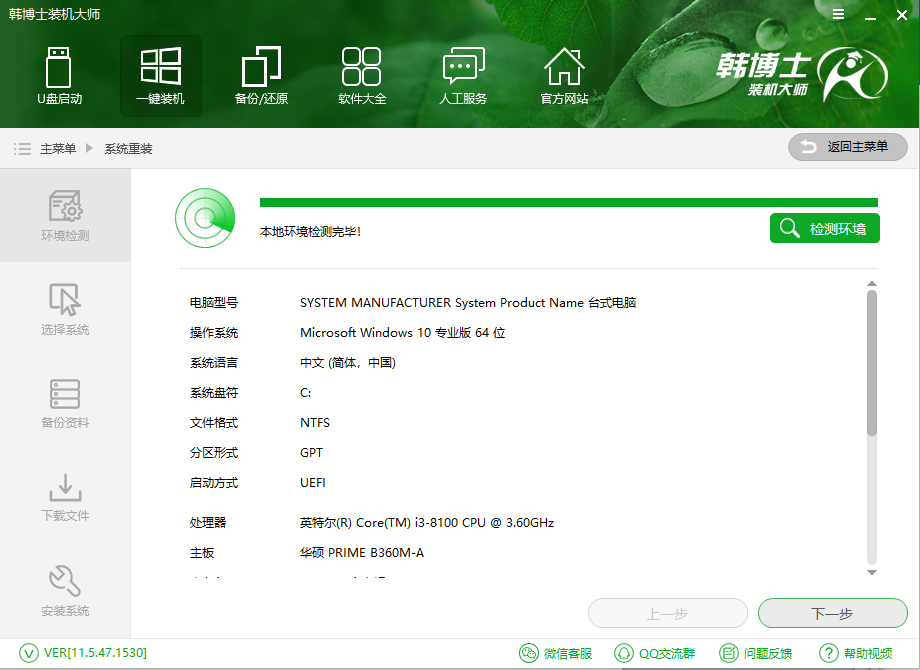Select the 一键装机 one-click install icon

tap(160, 75)
